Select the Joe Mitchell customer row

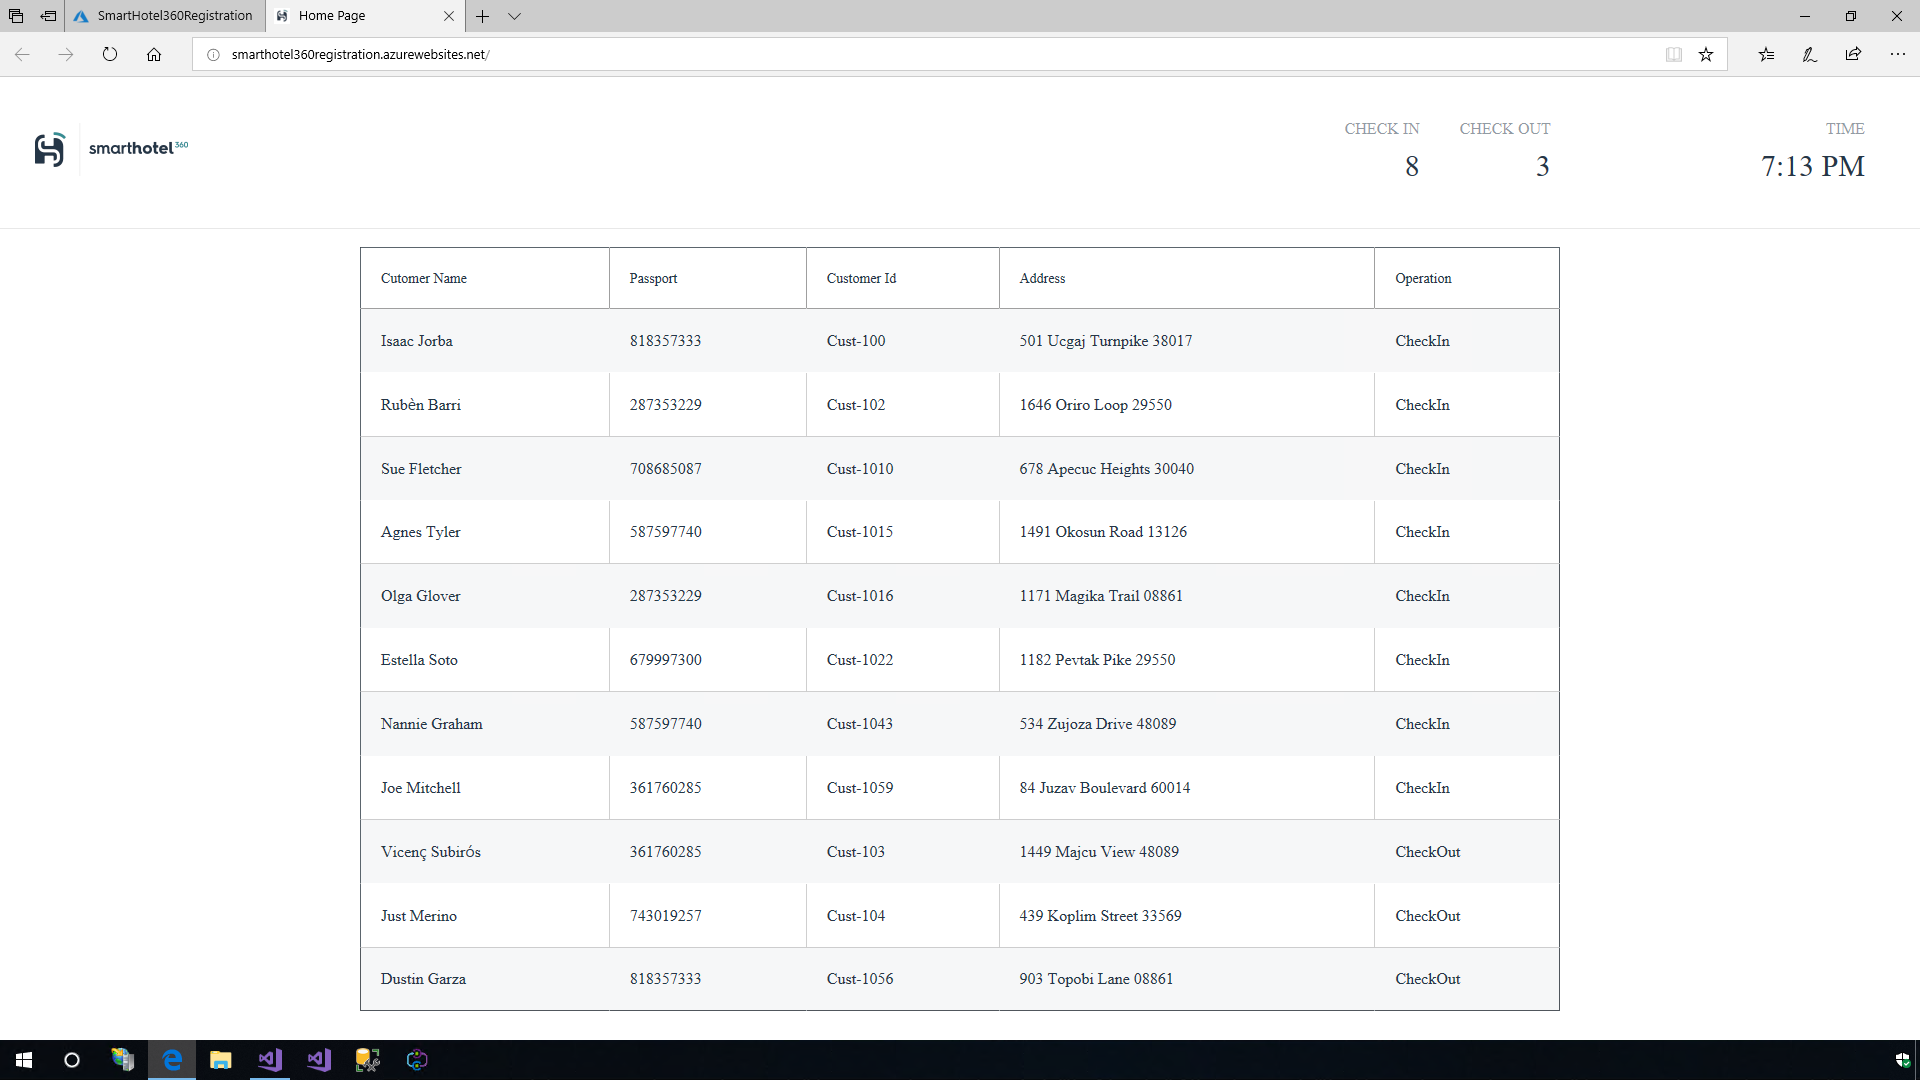(420, 788)
